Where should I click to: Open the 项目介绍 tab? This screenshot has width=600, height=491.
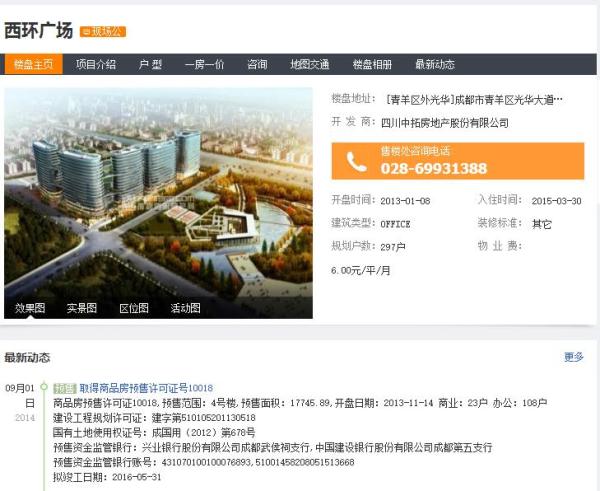click(96, 64)
